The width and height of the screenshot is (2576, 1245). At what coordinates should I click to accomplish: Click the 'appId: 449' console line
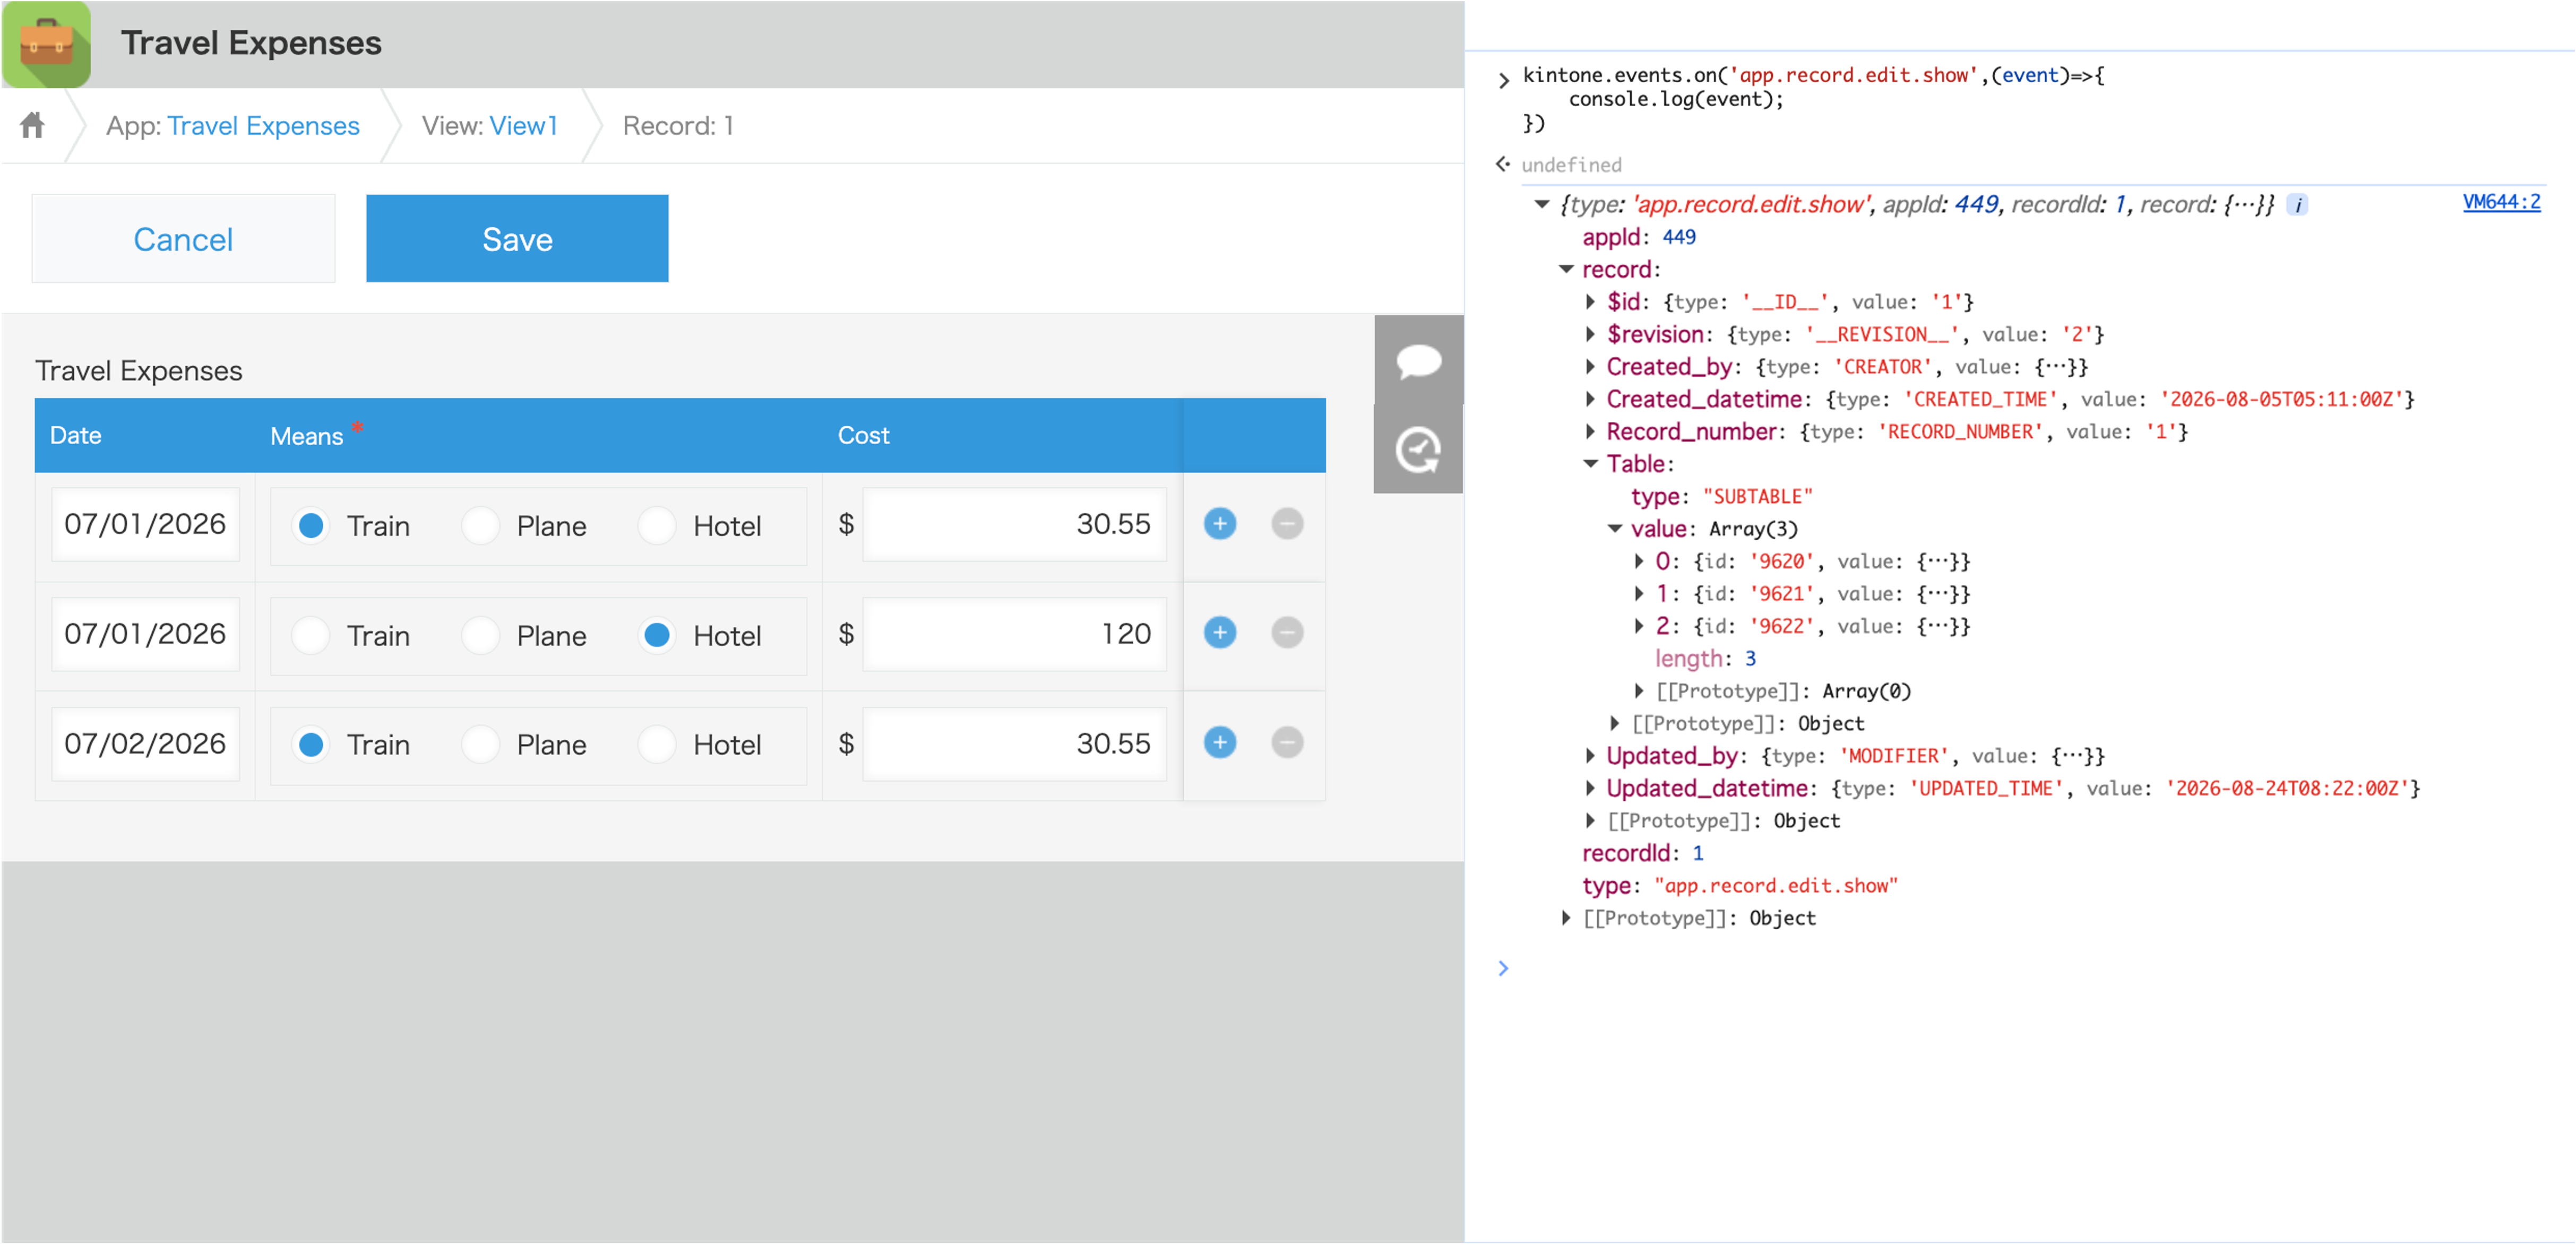pos(1639,237)
